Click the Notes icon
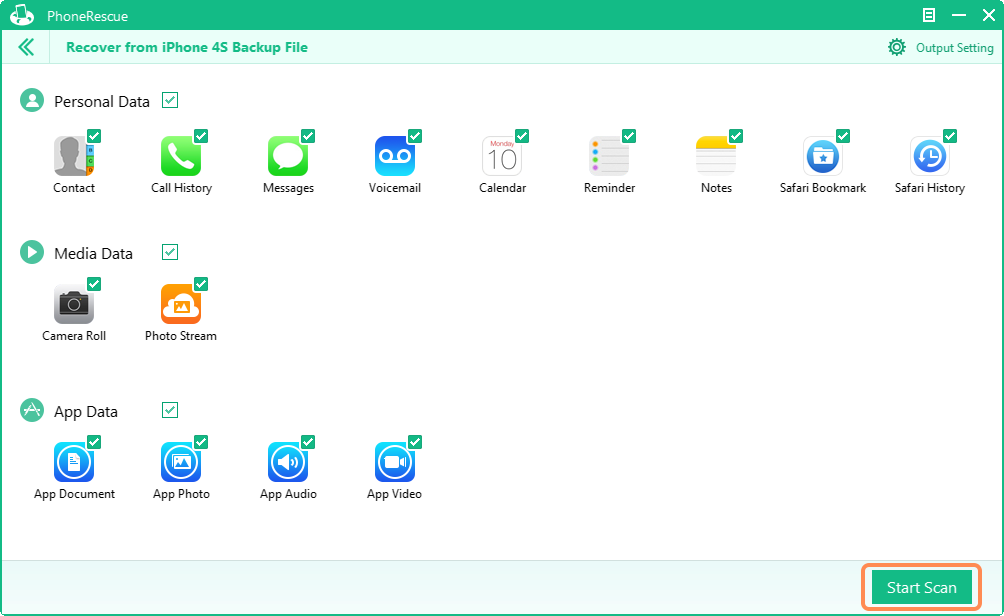Screen dimensions: 1004x616 [x=716, y=156]
